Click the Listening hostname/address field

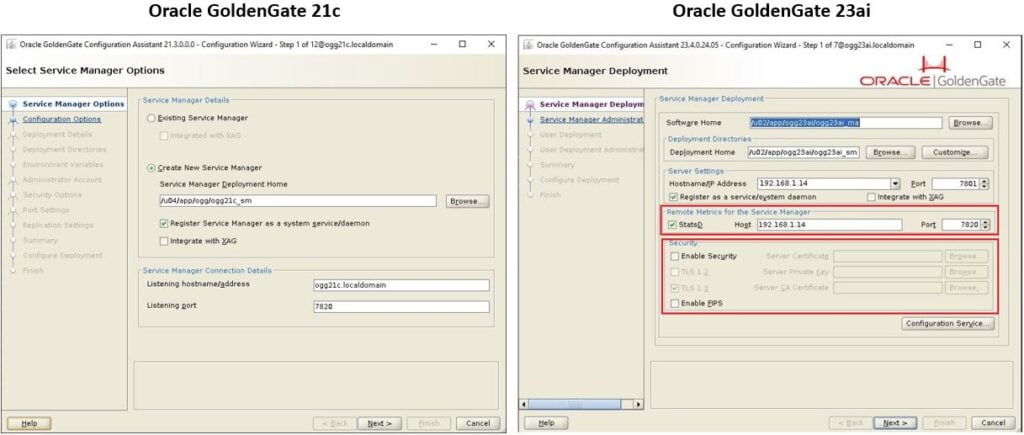pyautogui.click(x=401, y=285)
